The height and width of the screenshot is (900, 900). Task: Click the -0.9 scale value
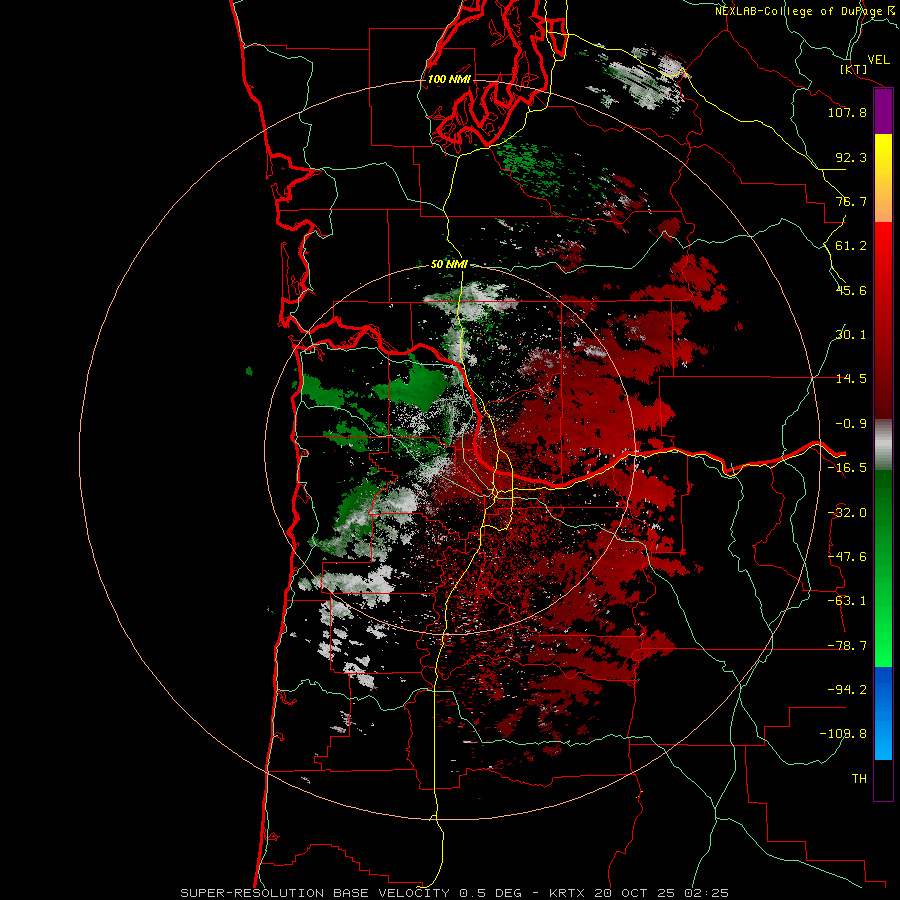[x=851, y=424]
